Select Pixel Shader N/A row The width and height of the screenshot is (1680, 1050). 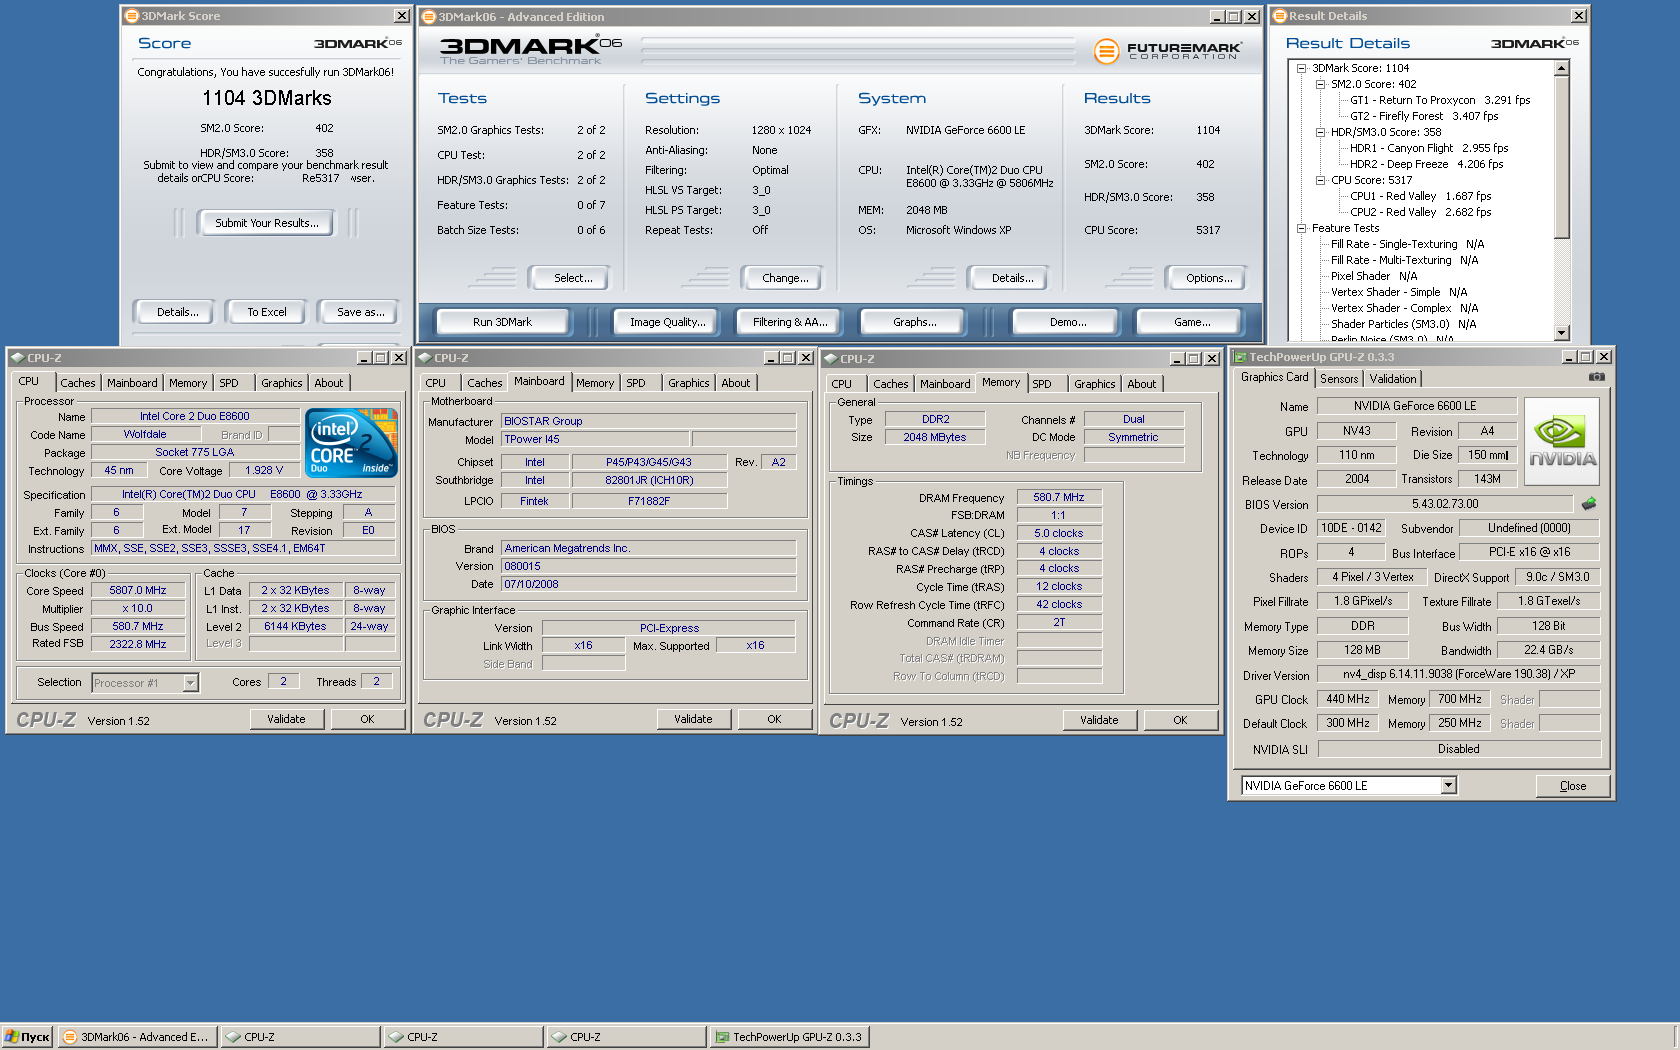tap(1374, 276)
